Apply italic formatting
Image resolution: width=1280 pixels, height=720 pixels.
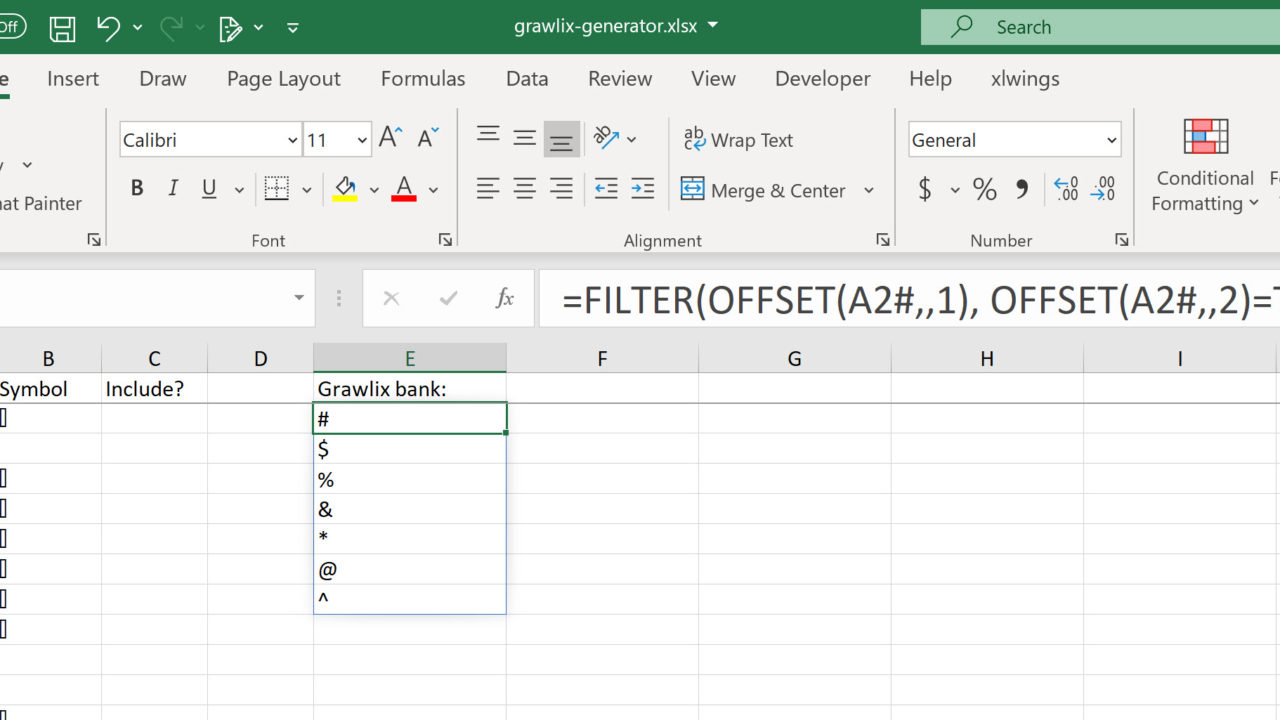[173, 189]
